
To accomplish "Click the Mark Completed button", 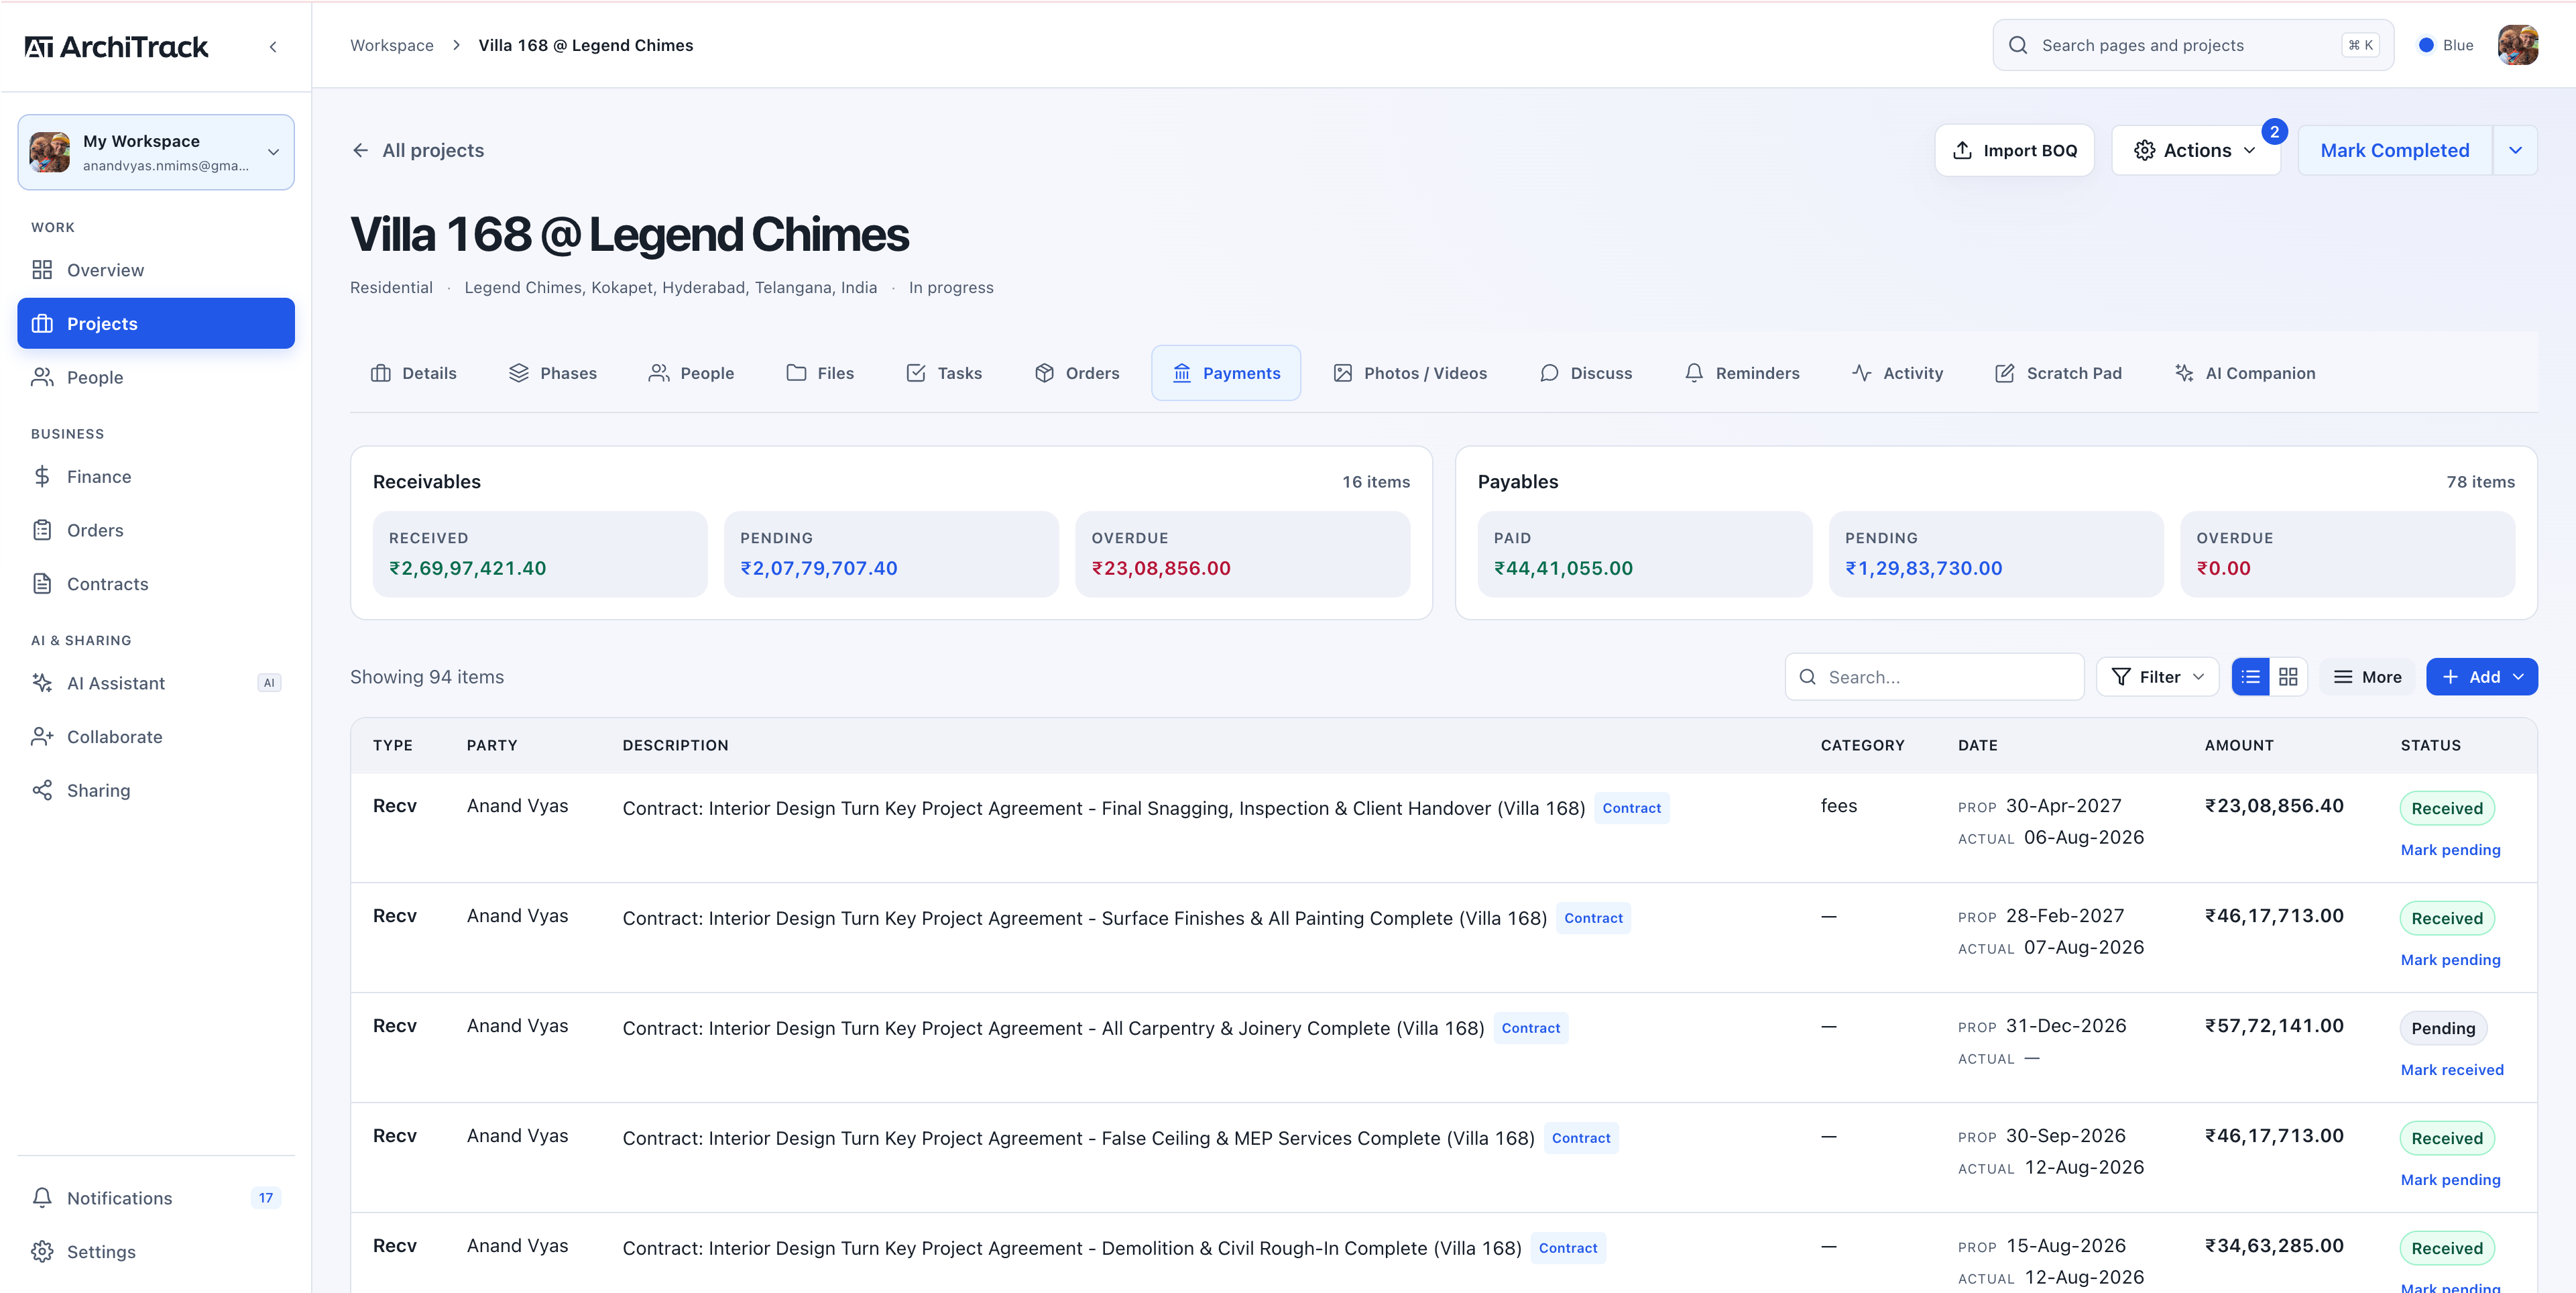I will [x=2394, y=150].
